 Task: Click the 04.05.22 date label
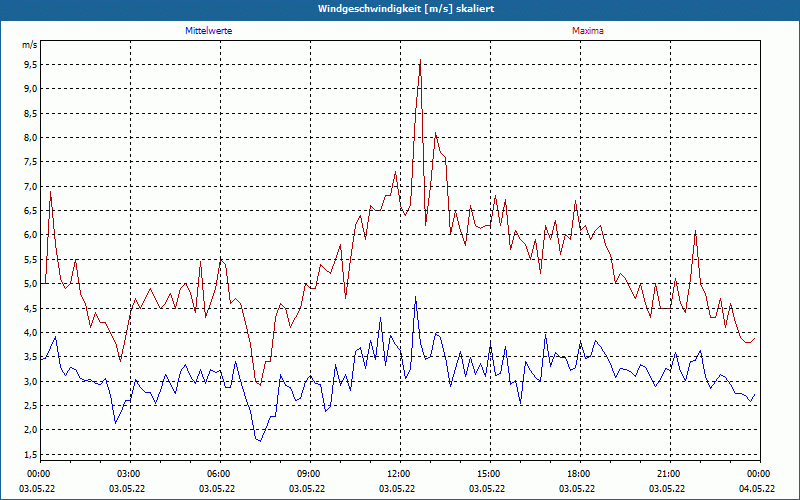[757, 488]
